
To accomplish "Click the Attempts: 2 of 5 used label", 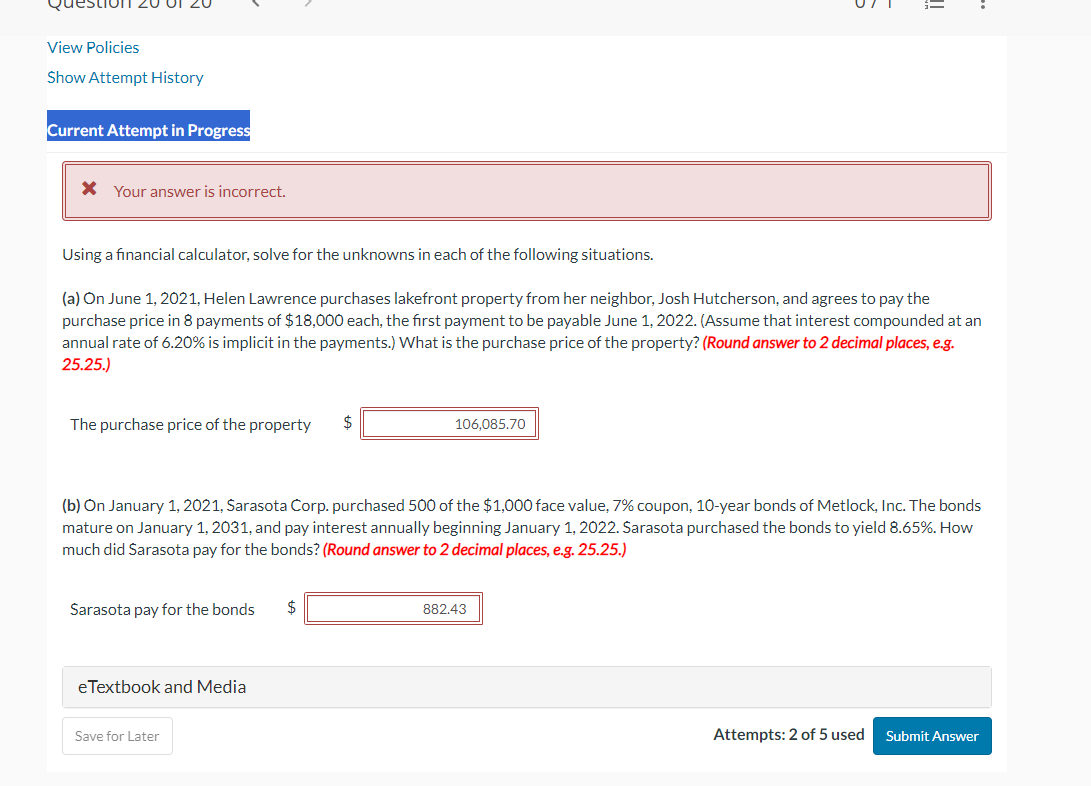I will coord(788,734).
